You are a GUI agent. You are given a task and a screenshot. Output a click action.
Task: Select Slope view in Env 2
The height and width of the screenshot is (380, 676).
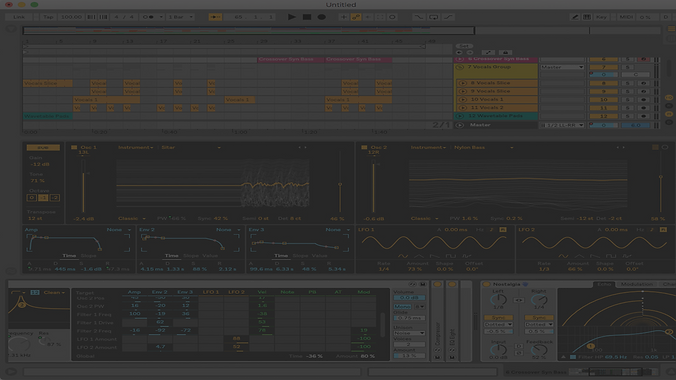point(191,256)
